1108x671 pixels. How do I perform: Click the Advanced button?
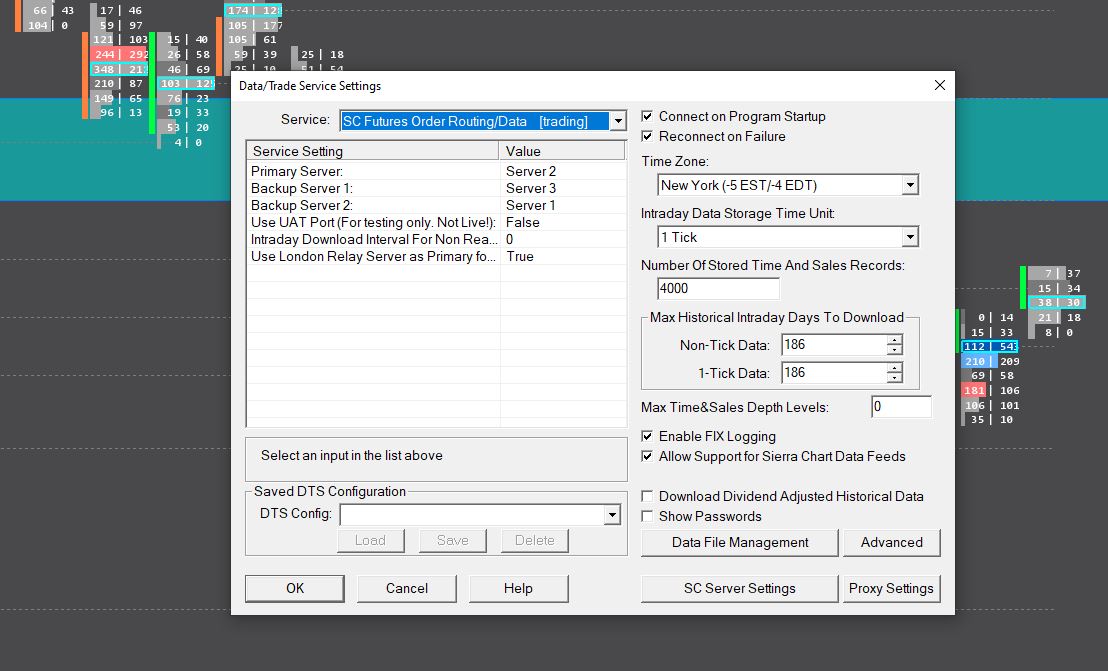pos(892,542)
